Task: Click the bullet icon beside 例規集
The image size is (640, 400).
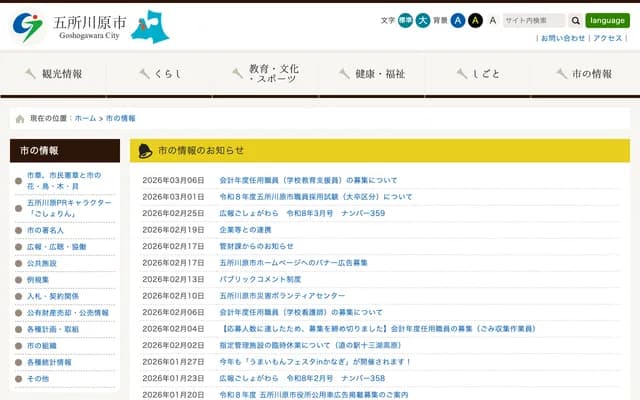Action: click(x=18, y=280)
